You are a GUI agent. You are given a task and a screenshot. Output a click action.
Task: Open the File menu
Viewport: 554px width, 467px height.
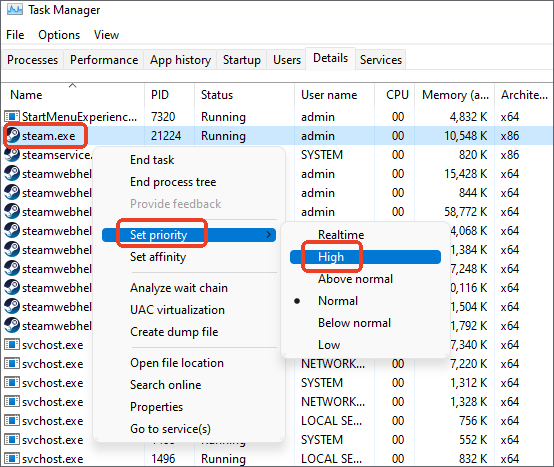15,35
